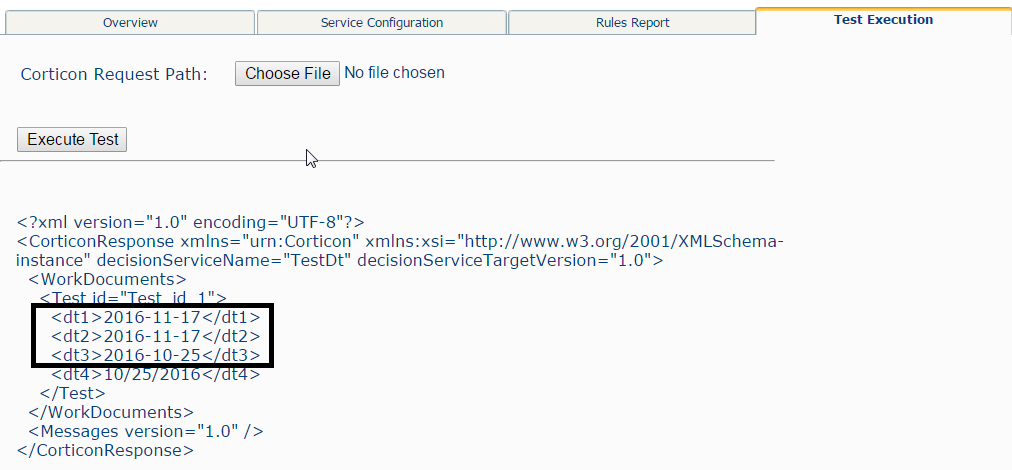Go to the Rules Report tab
Image resolution: width=1012 pixels, height=470 pixels.
pyautogui.click(x=632, y=23)
